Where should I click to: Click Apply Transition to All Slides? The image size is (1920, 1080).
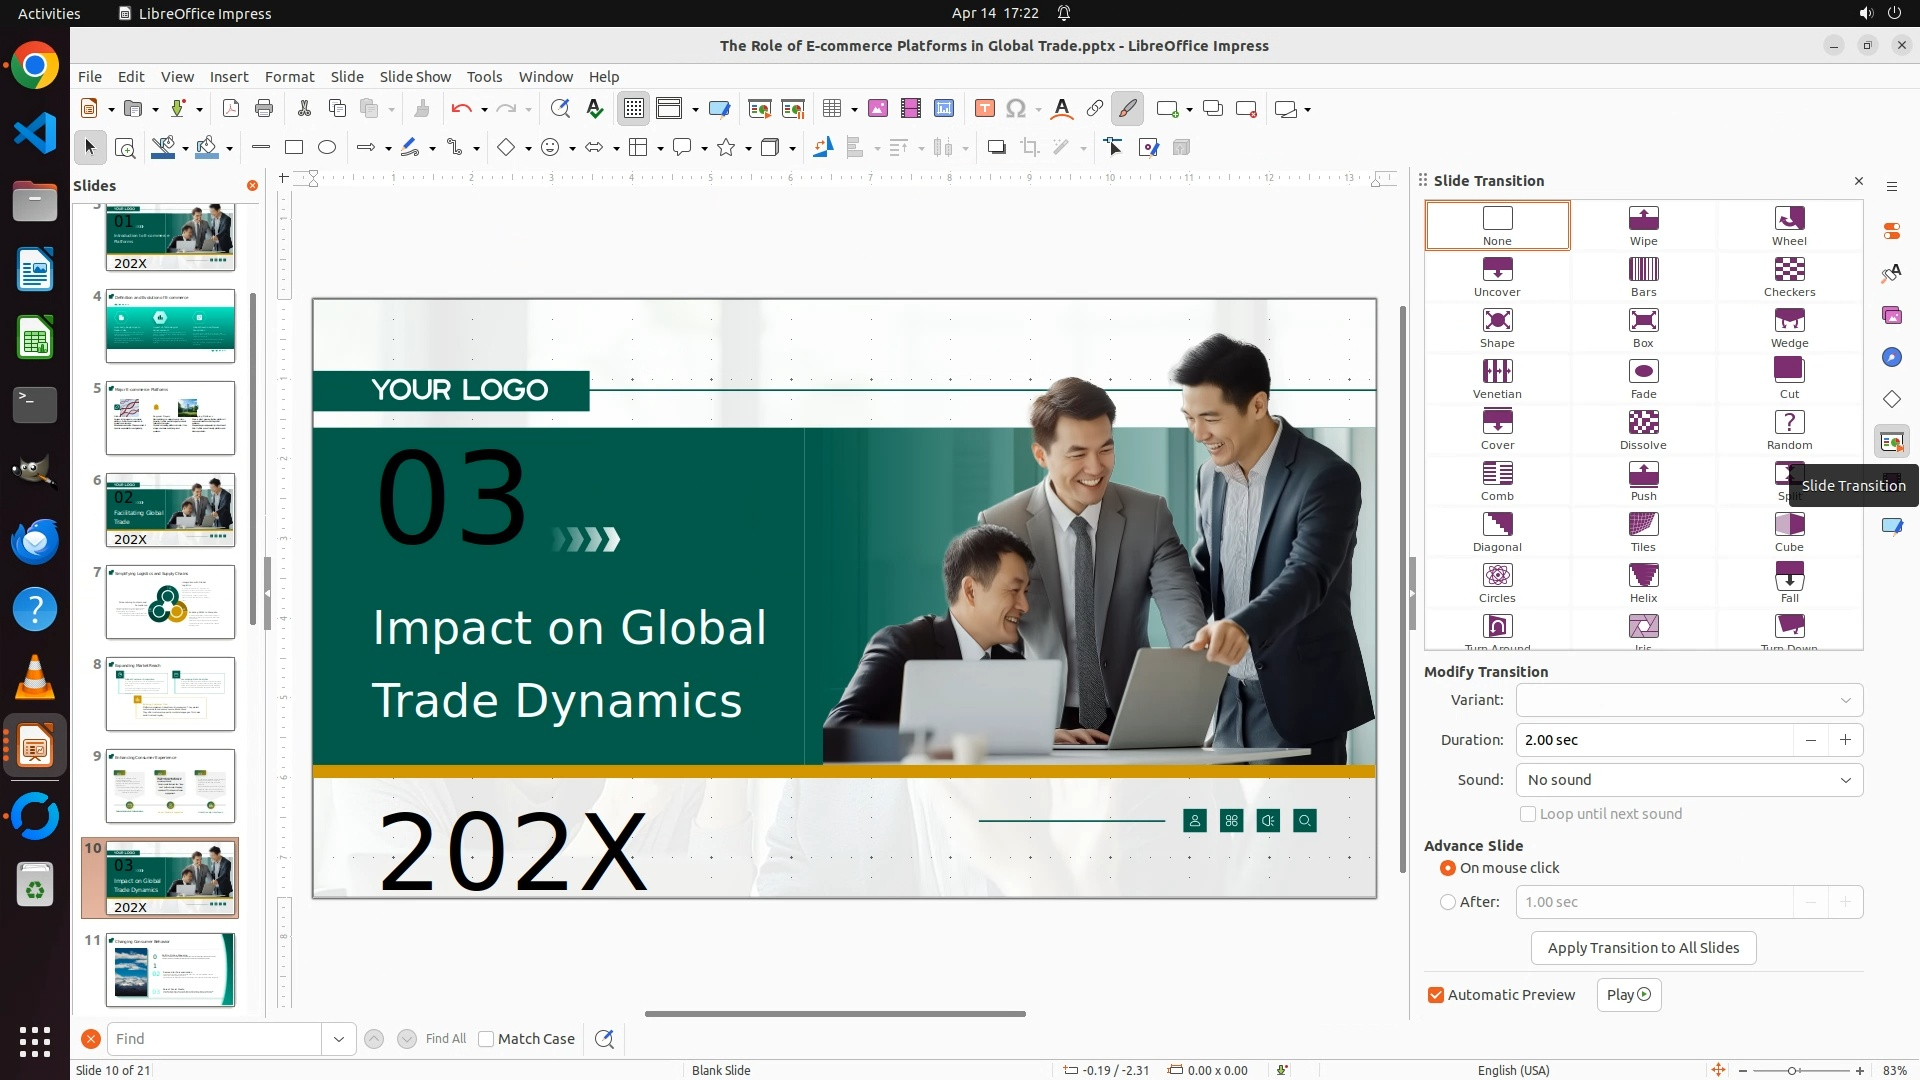(x=1643, y=948)
